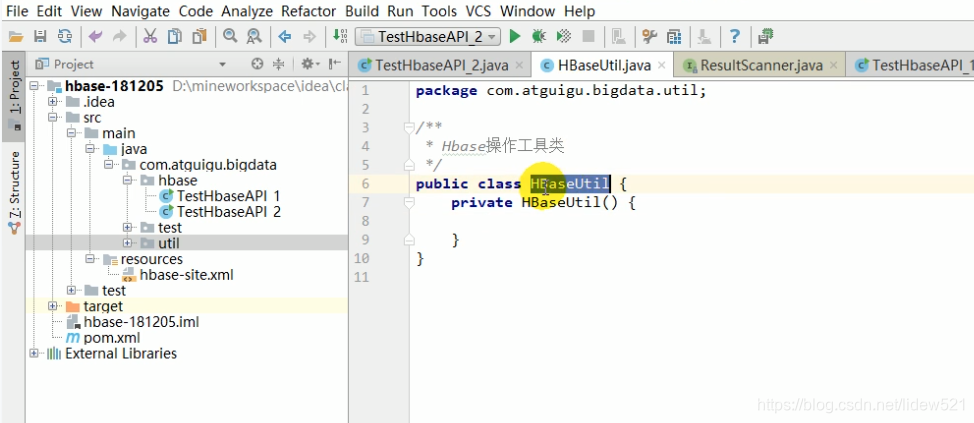Navigate Forward with grey arrow
The width and height of the screenshot is (974, 423).
click(x=309, y=37)
